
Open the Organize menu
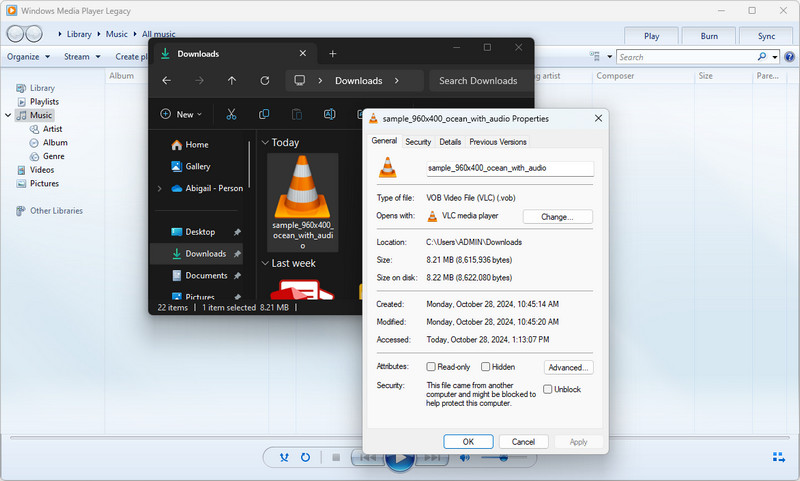pyautogui.click(x=28, y=57)
